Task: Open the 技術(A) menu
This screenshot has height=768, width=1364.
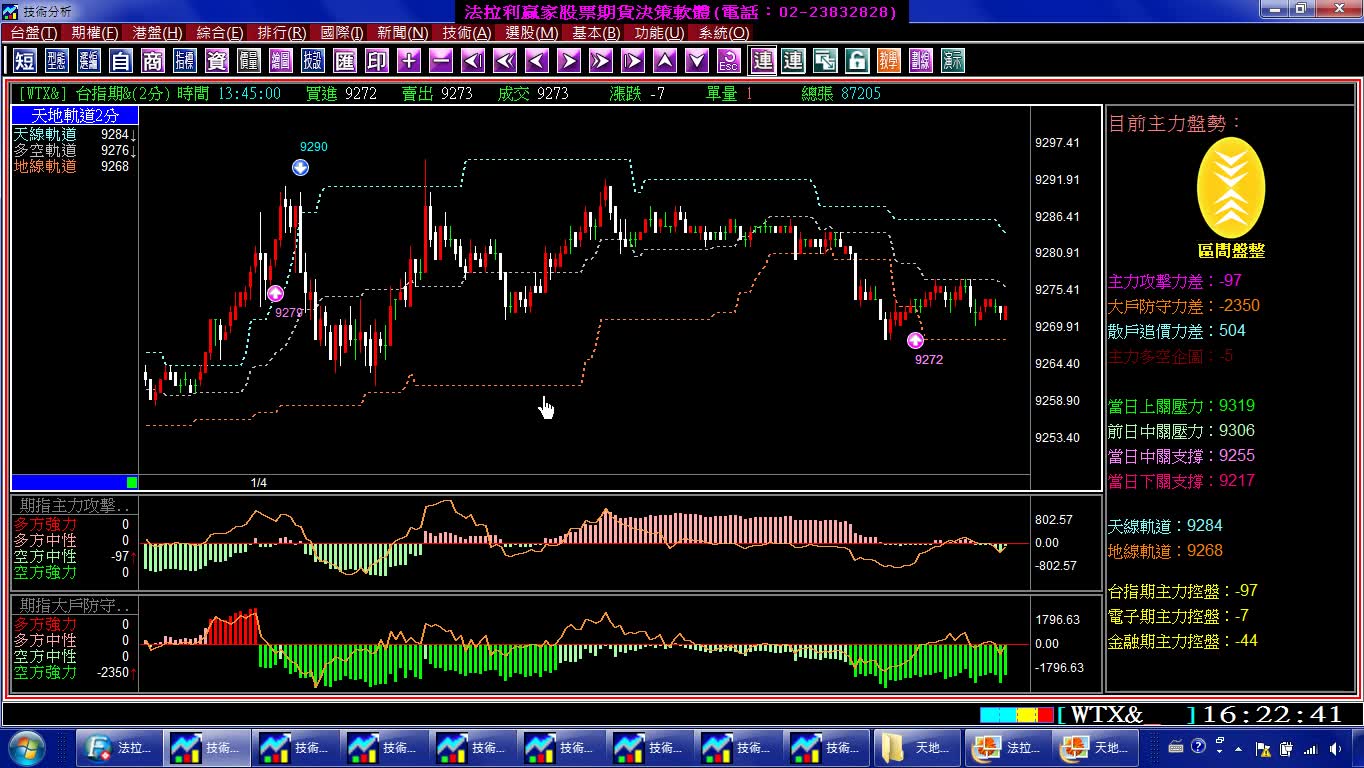Action: pyautogui.click(x=467, y=33)
